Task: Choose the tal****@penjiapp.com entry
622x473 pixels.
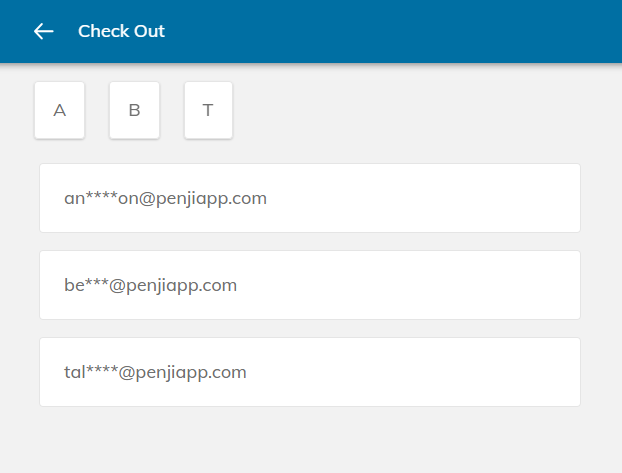Action: point(310,372)
